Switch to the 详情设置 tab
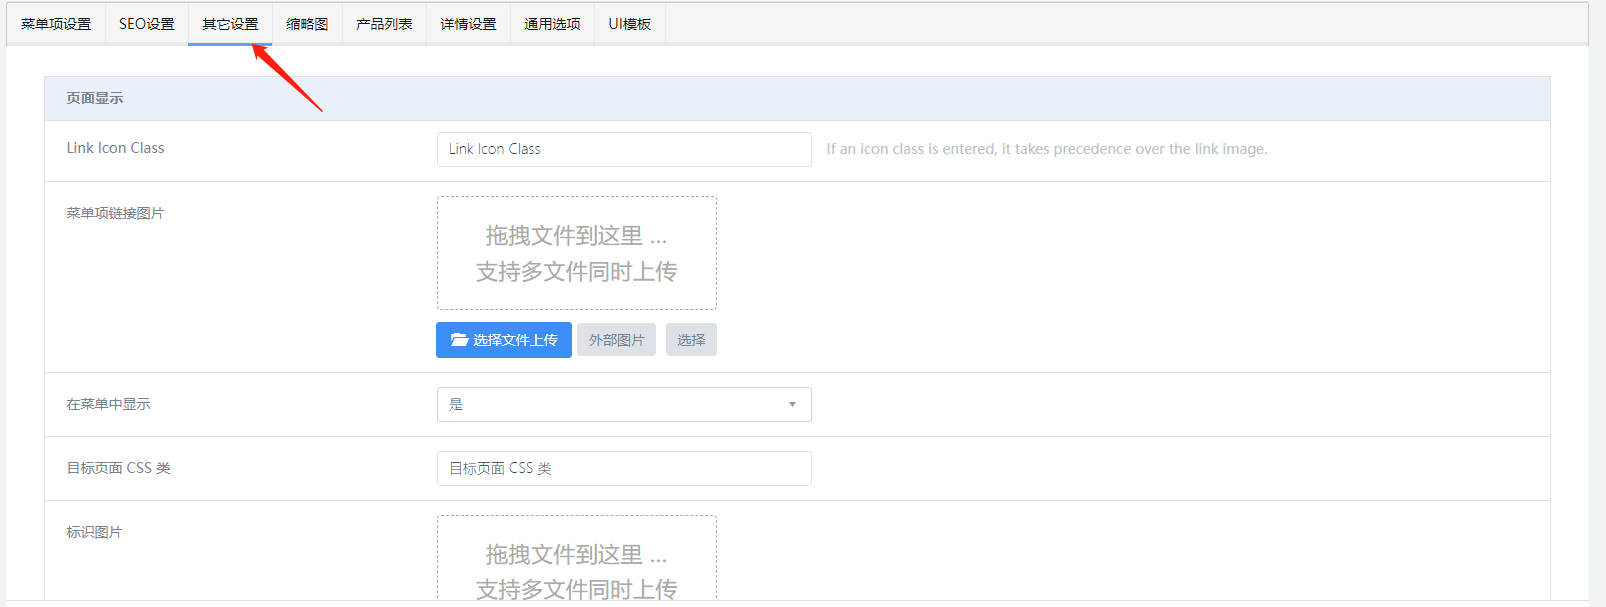Image resolution: width=1606 pixels, height=607 pixels. pos(468,24)
